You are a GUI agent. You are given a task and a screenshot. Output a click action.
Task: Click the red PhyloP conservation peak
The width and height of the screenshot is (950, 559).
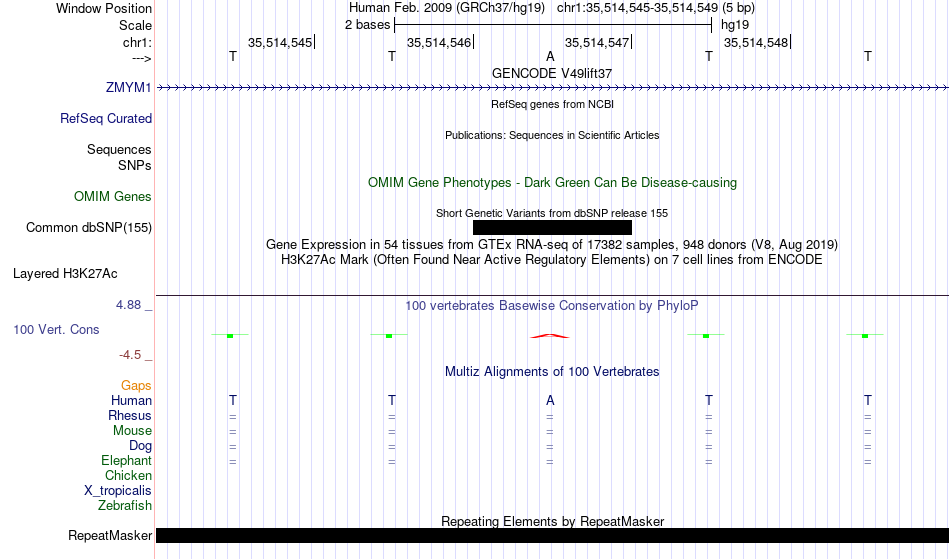[550, 336]
